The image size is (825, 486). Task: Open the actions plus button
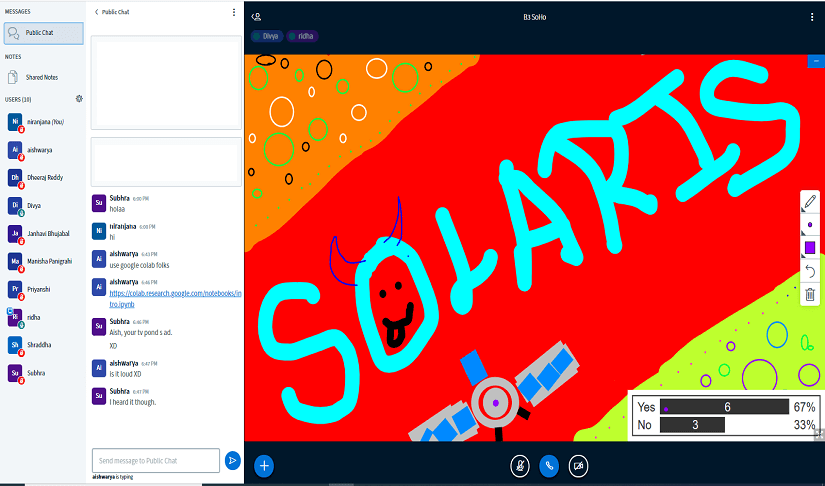264,466
